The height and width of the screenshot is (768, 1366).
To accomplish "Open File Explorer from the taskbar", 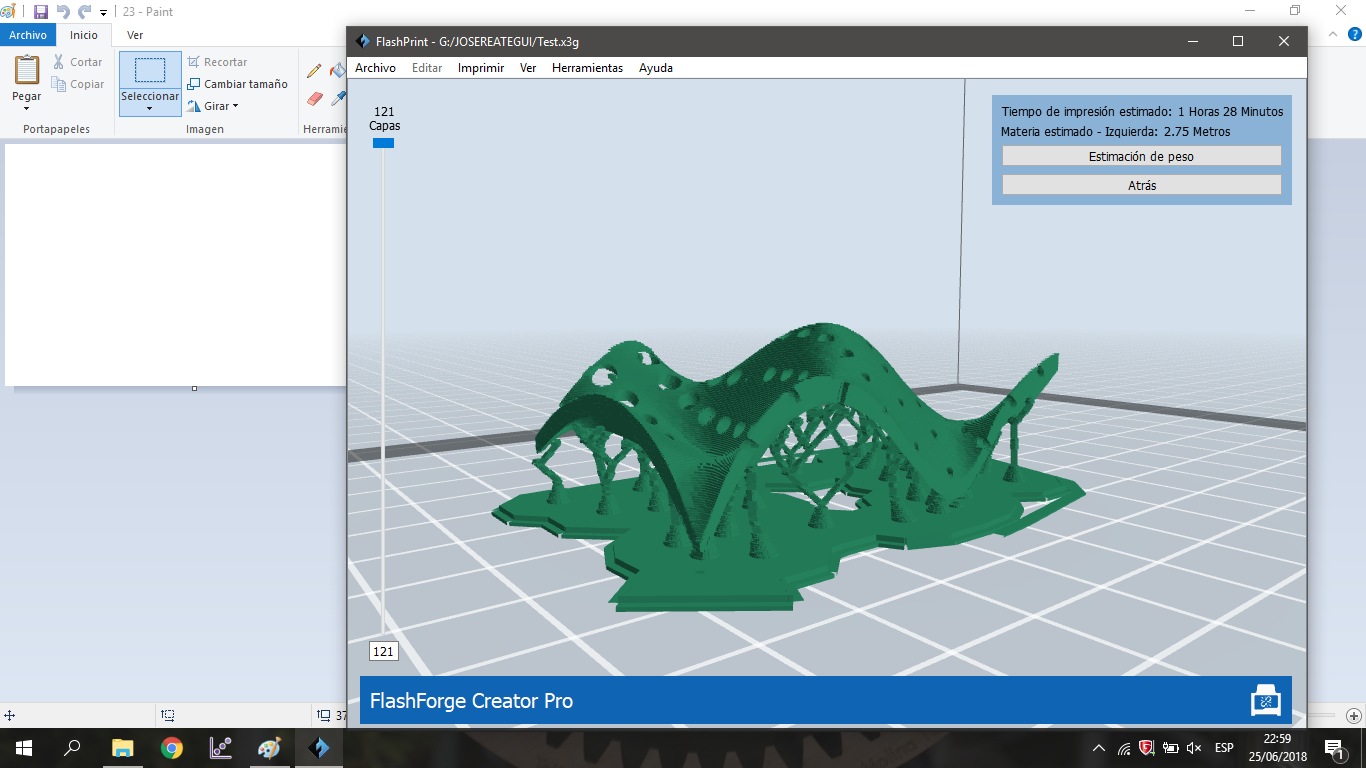I will [x=122, y=747].
